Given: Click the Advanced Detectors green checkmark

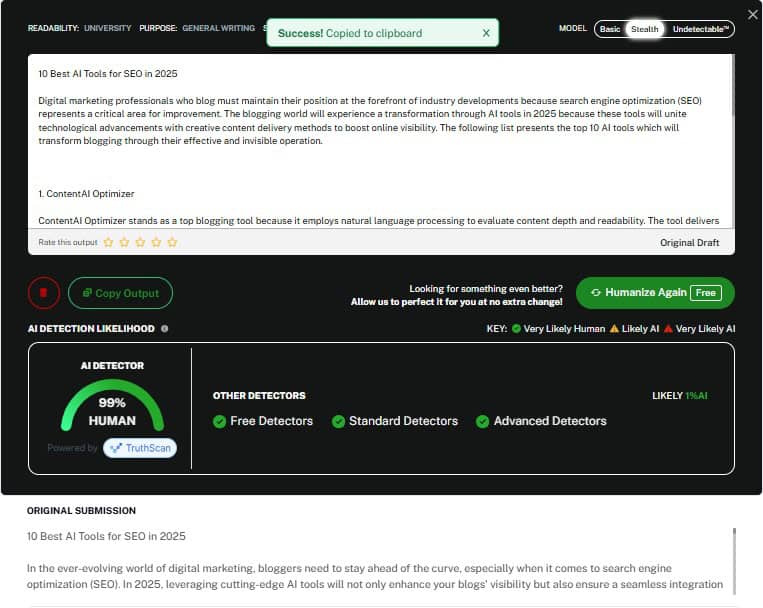Looking at the screenshot, I should 483,421.
